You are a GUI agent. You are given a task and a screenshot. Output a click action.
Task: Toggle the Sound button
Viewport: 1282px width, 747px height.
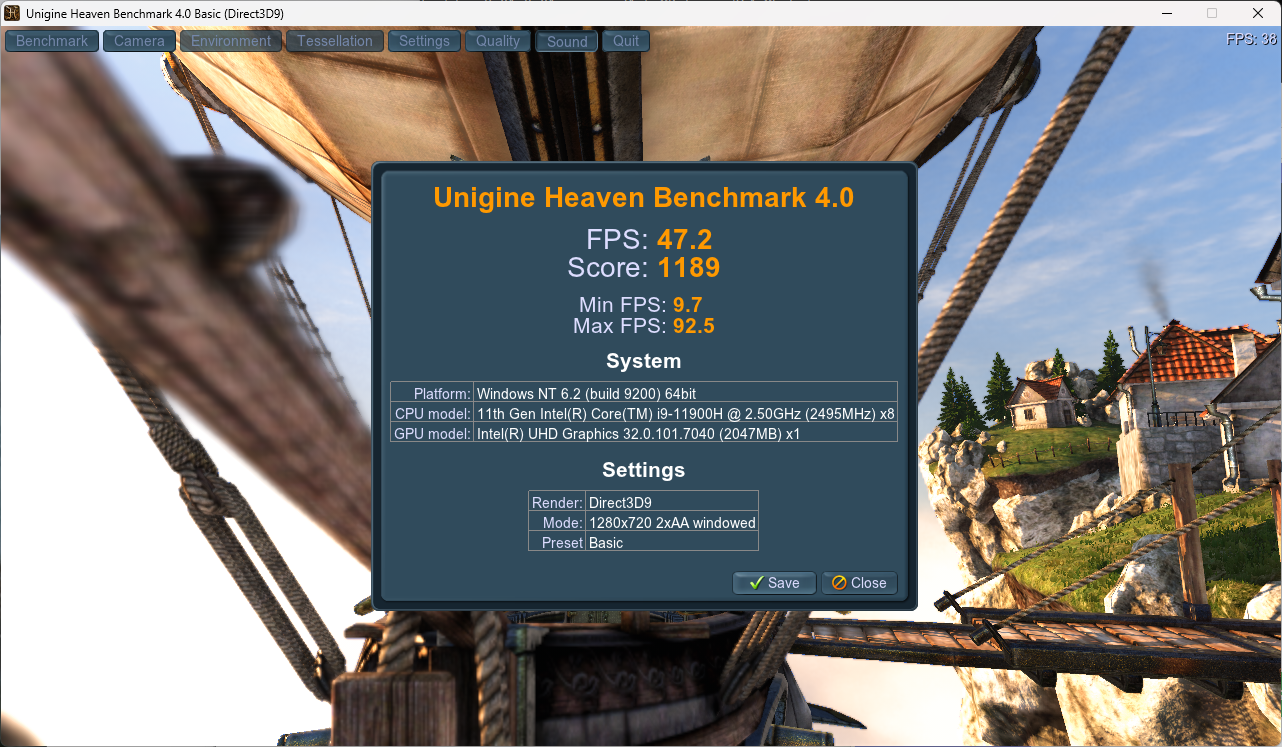click(567, 42)
